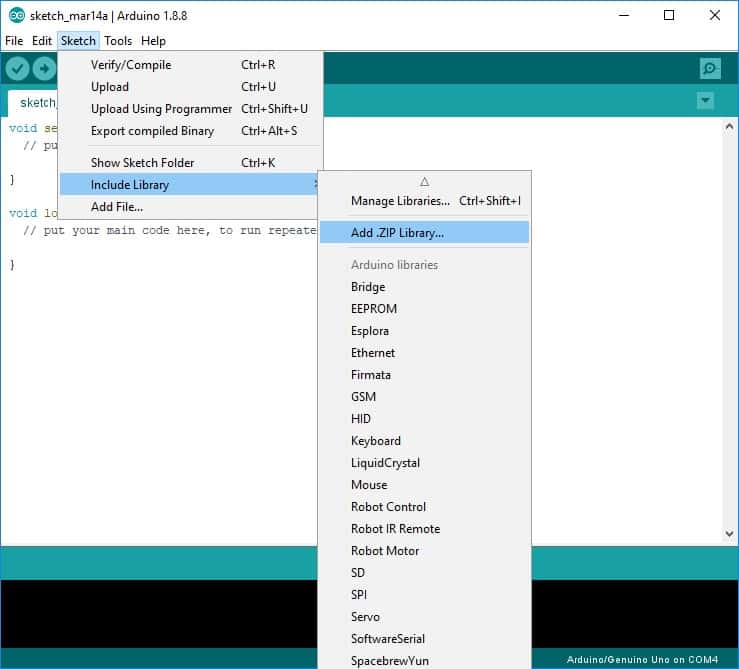Include the Firmata library
739x669 pixels.
coord(424,375)
